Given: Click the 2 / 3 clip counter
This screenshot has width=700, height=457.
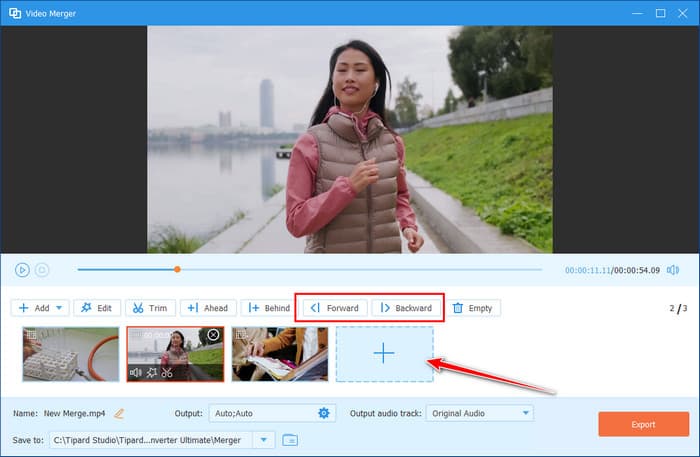Looking at the screenshot, I should 678,308.
